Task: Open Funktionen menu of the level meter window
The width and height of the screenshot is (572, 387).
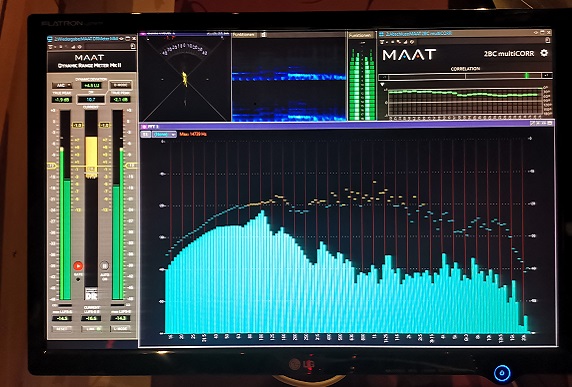Action: (x=360, y=35)
